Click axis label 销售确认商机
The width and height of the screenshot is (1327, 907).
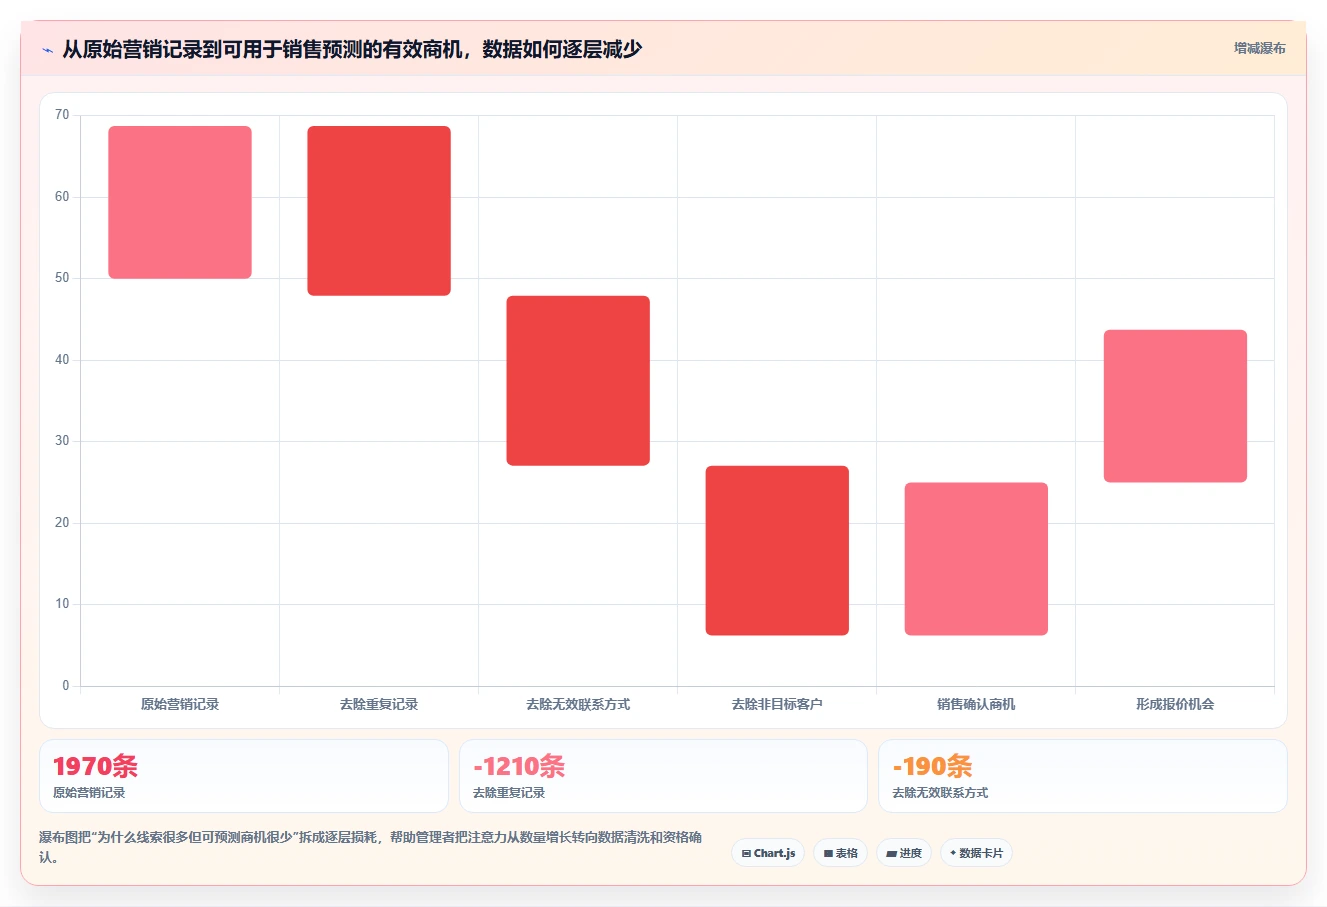pos(976,704)
